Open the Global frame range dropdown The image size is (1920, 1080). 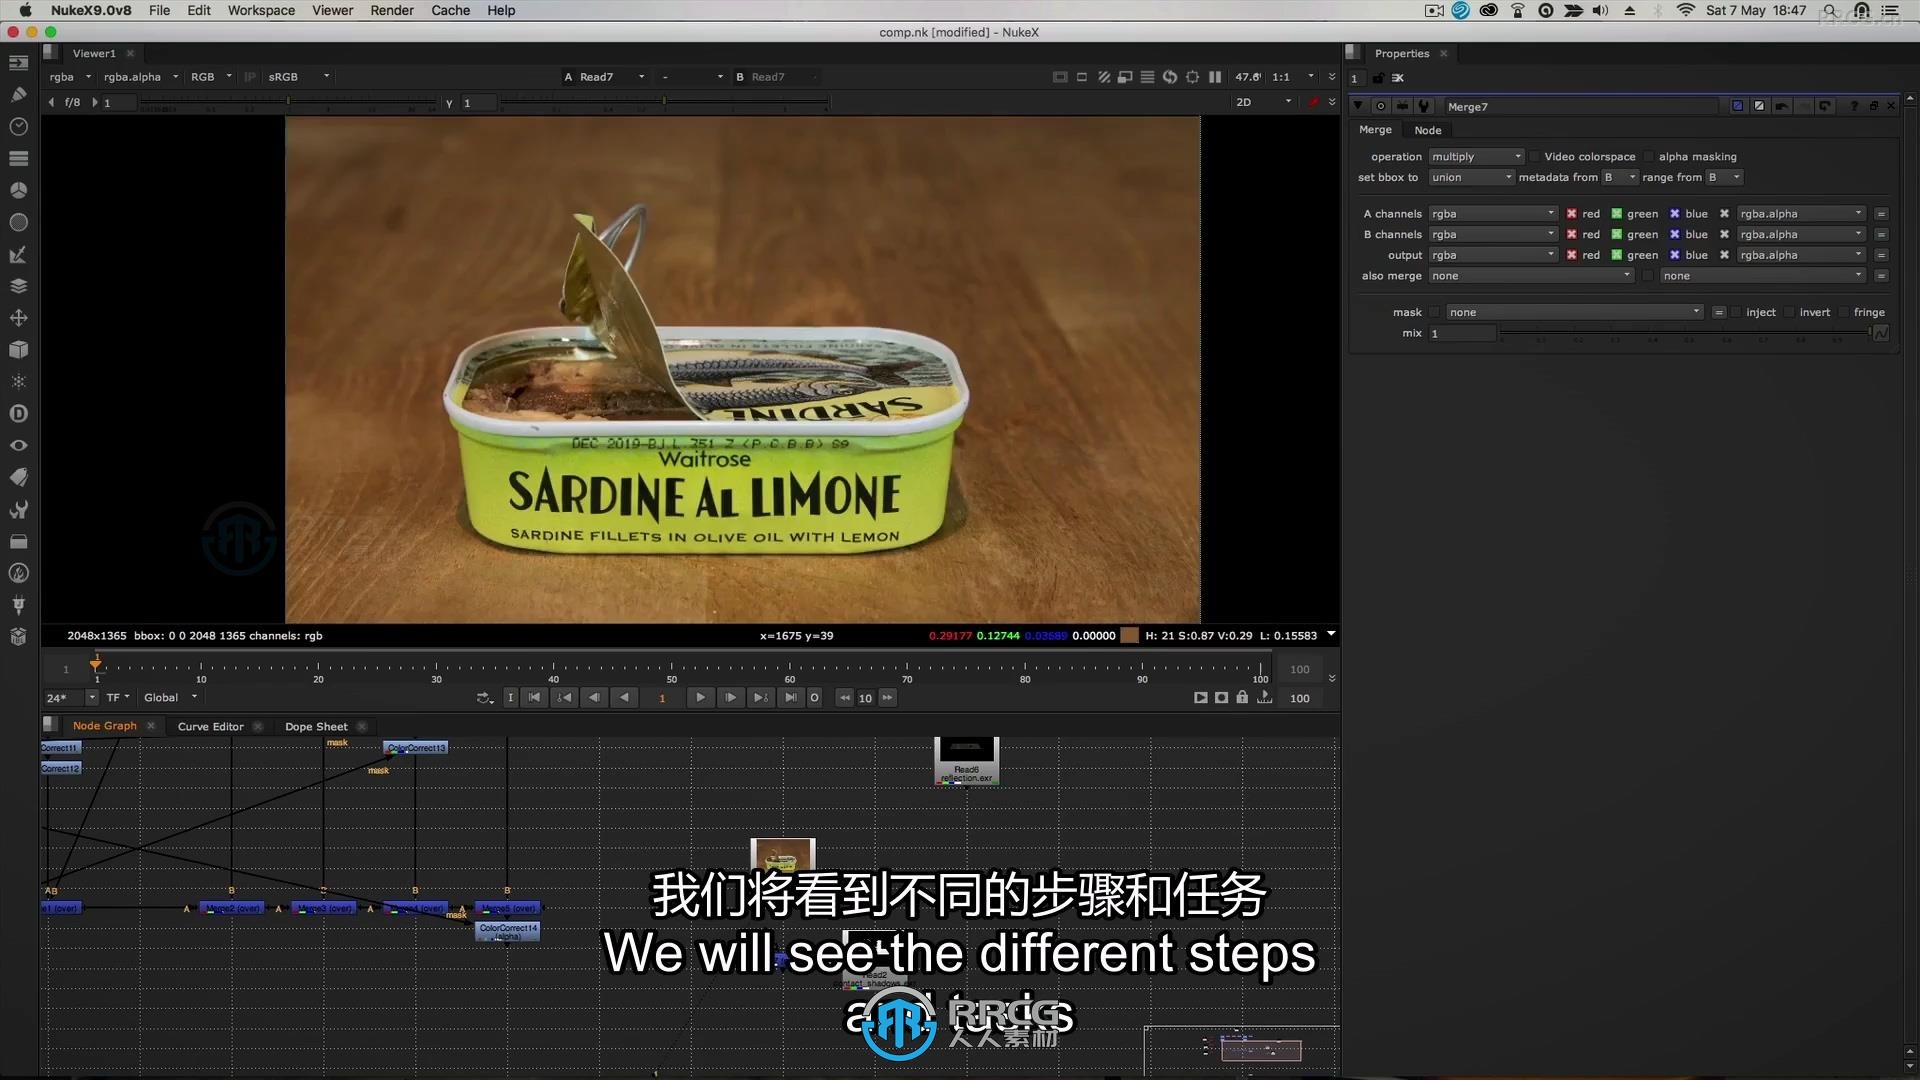[170, 698]
